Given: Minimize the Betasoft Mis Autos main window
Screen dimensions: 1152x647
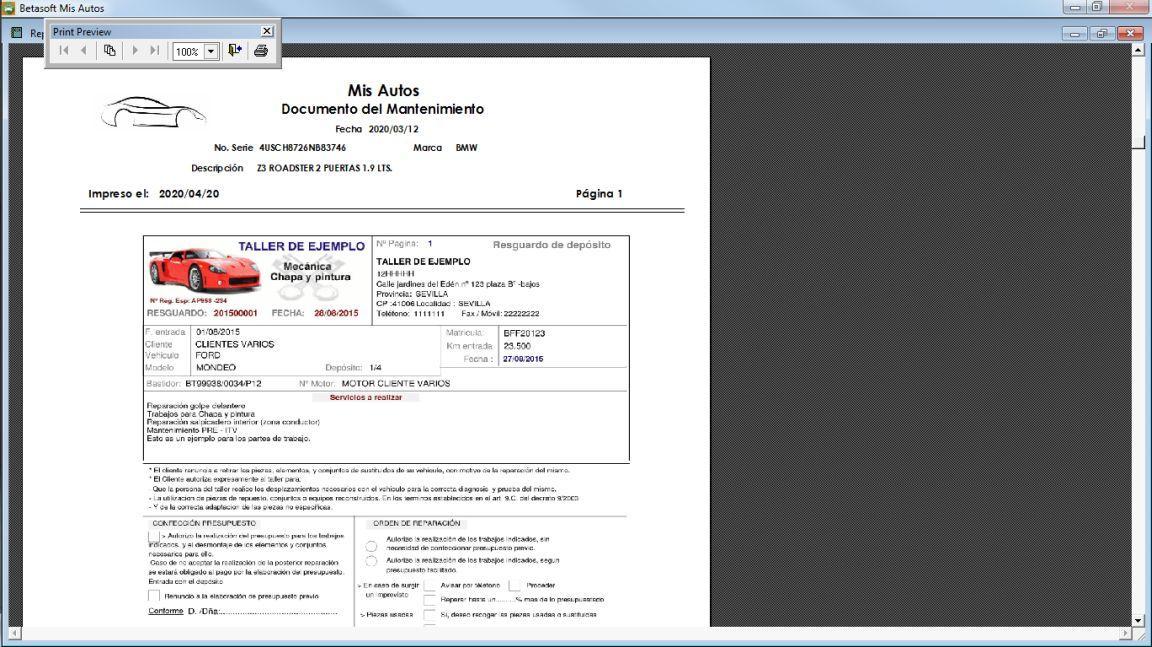Looking at the screenshot, I should pyautogui.click(x=1074, y=7).
